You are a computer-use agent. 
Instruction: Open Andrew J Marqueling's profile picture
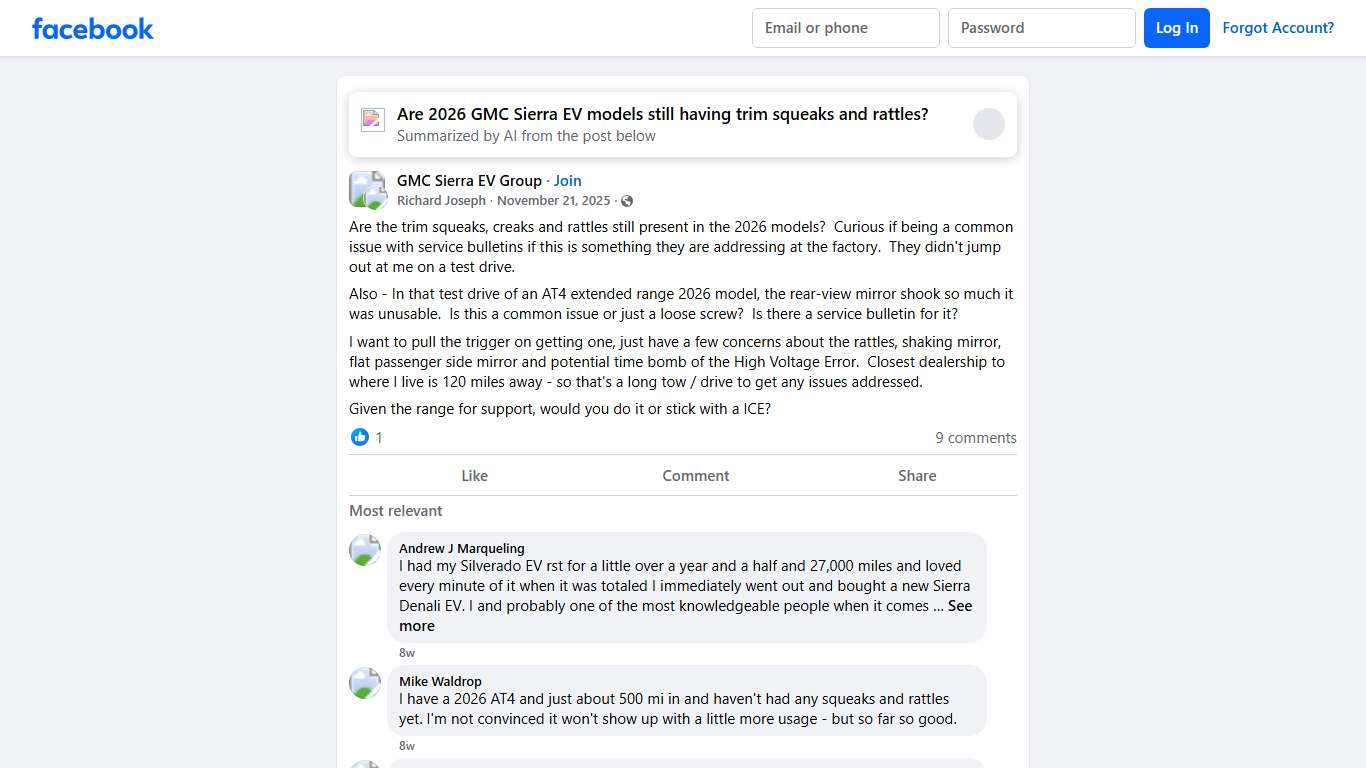[x=365, y=550]
